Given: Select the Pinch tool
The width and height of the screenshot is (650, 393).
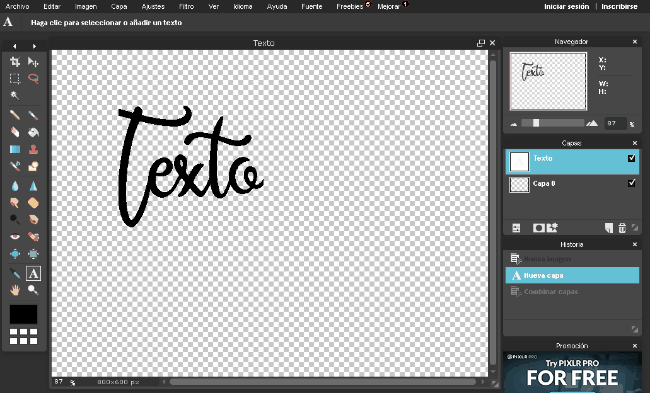Looking at the screenshot, I should [33, 253].
